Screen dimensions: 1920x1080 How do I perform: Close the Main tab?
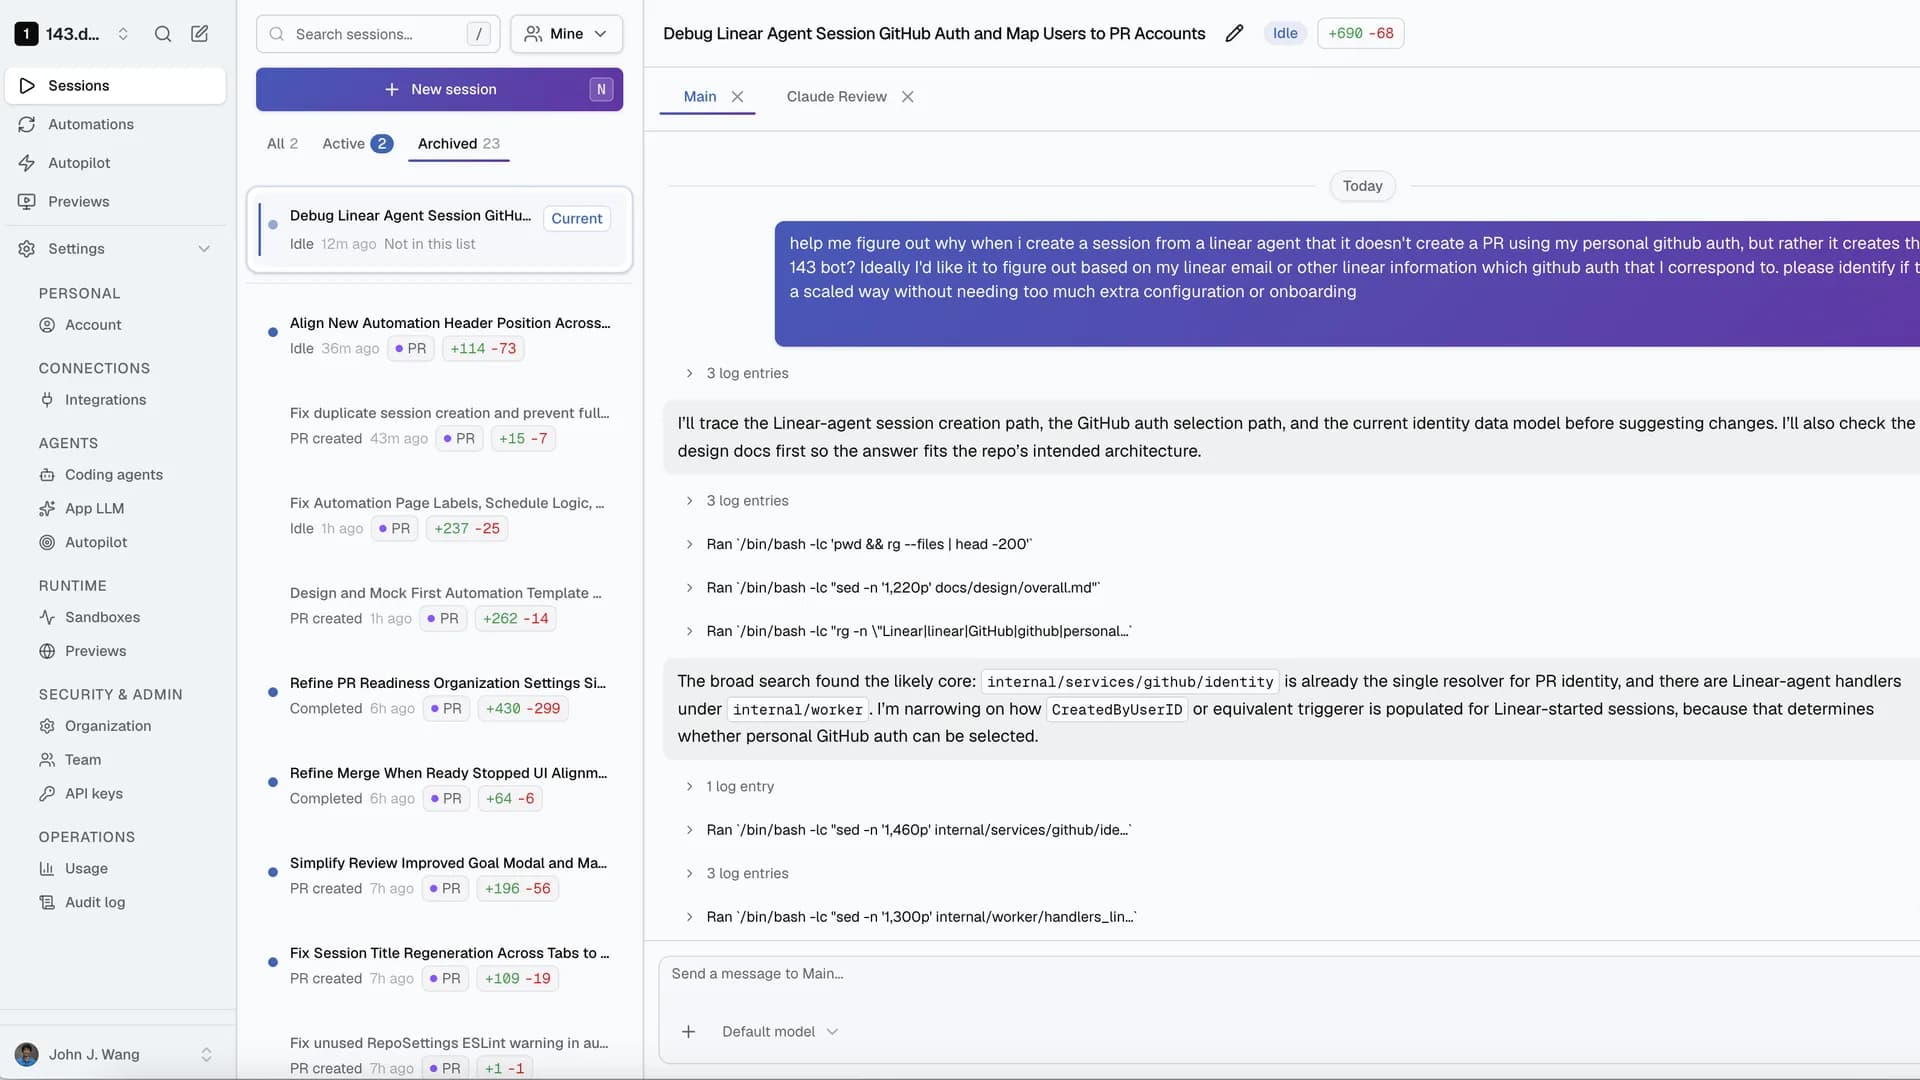click(x=737, y=97)
